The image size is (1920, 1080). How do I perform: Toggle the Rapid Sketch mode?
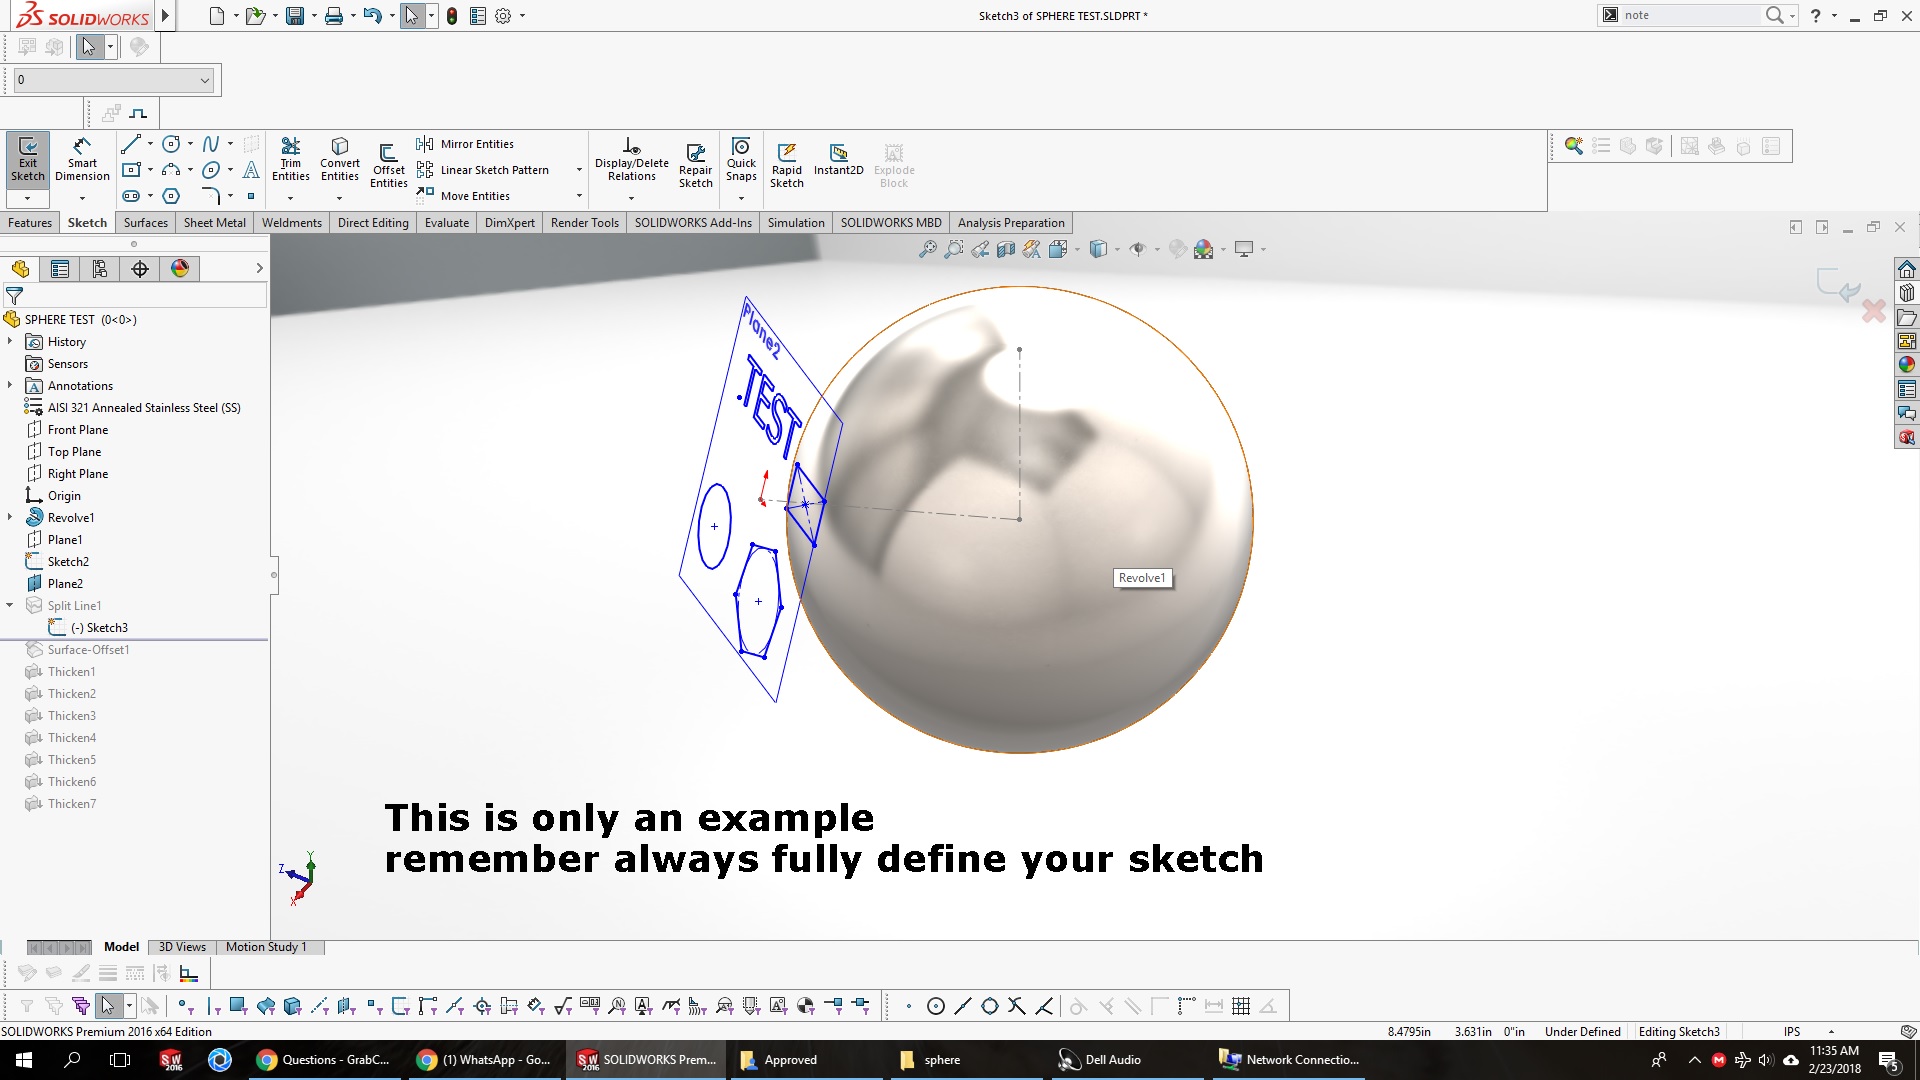[786, 165]
